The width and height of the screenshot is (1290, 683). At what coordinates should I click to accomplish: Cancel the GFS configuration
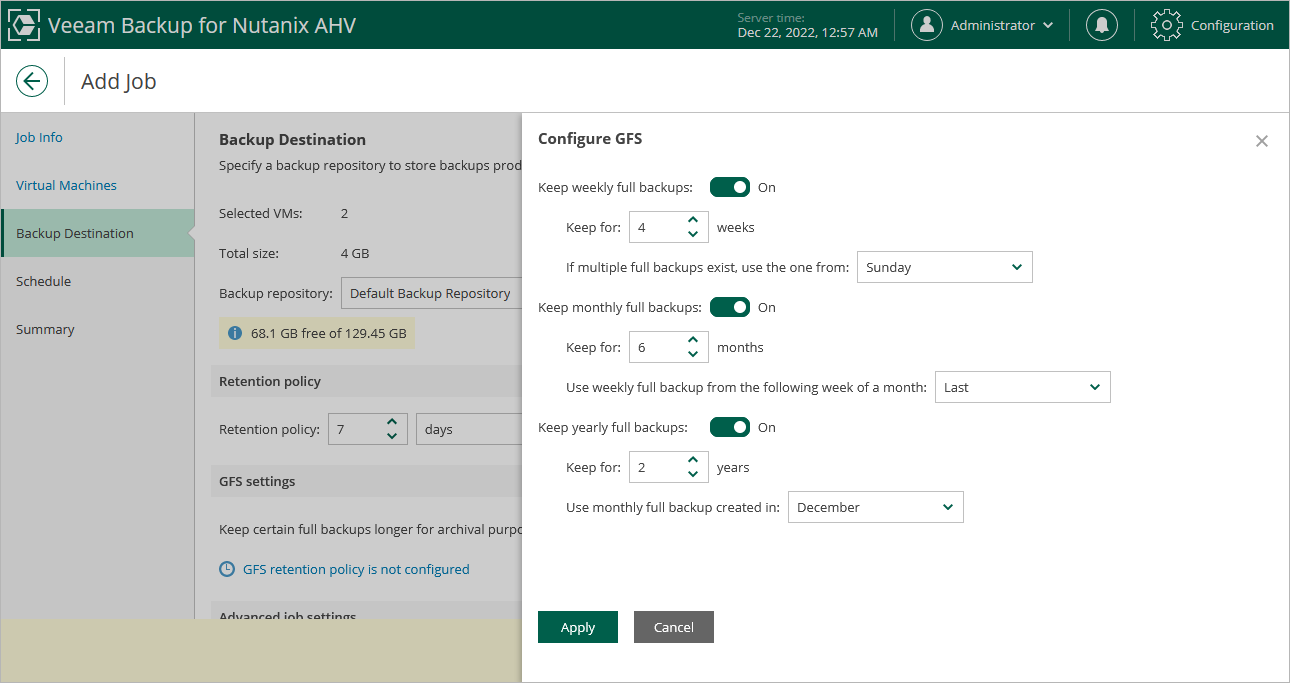(x=673, y=627)
